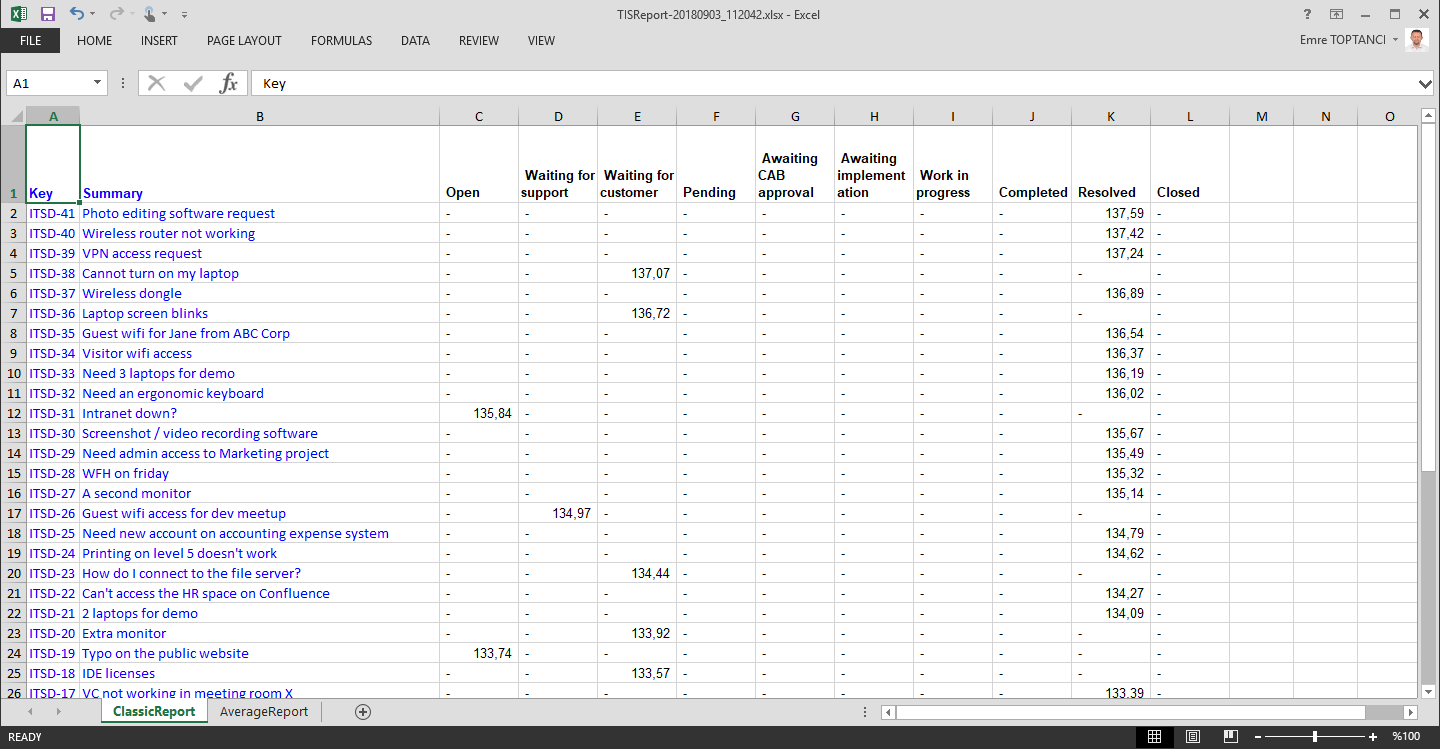Switch to Normal view in status bar
This screenshot has width=1440, height=749.
point(1154,737)
